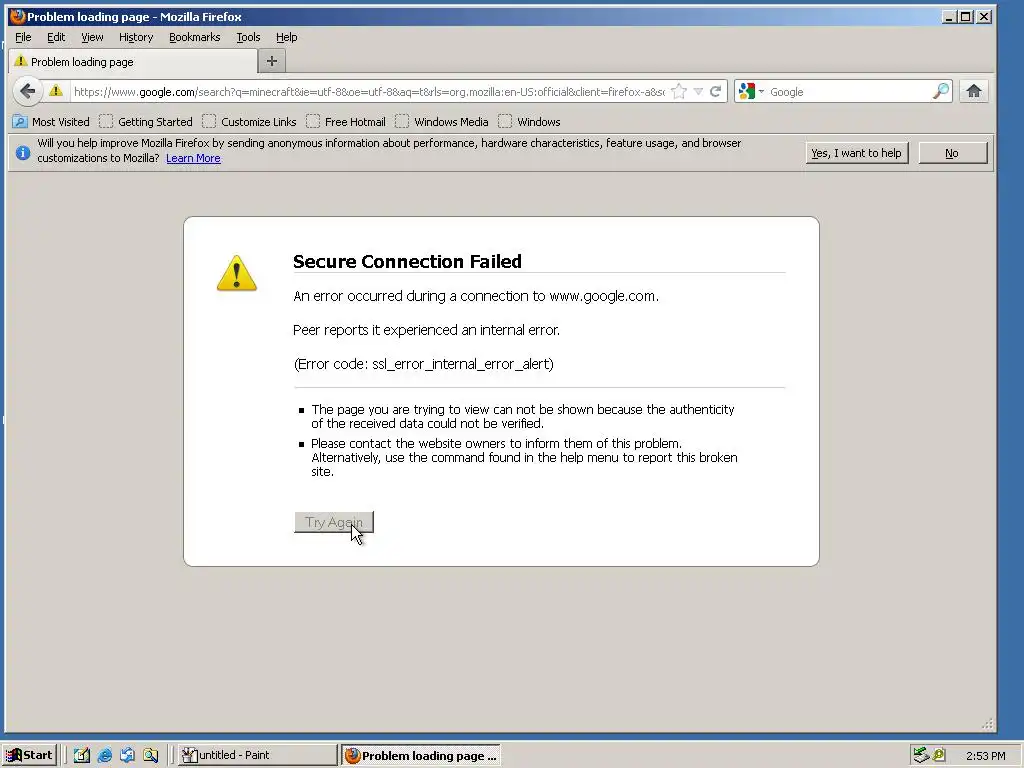Click Yes, I want to help
Viewport: 1024px width, 768px height.
pyautogui.click(x=856, y=153)
